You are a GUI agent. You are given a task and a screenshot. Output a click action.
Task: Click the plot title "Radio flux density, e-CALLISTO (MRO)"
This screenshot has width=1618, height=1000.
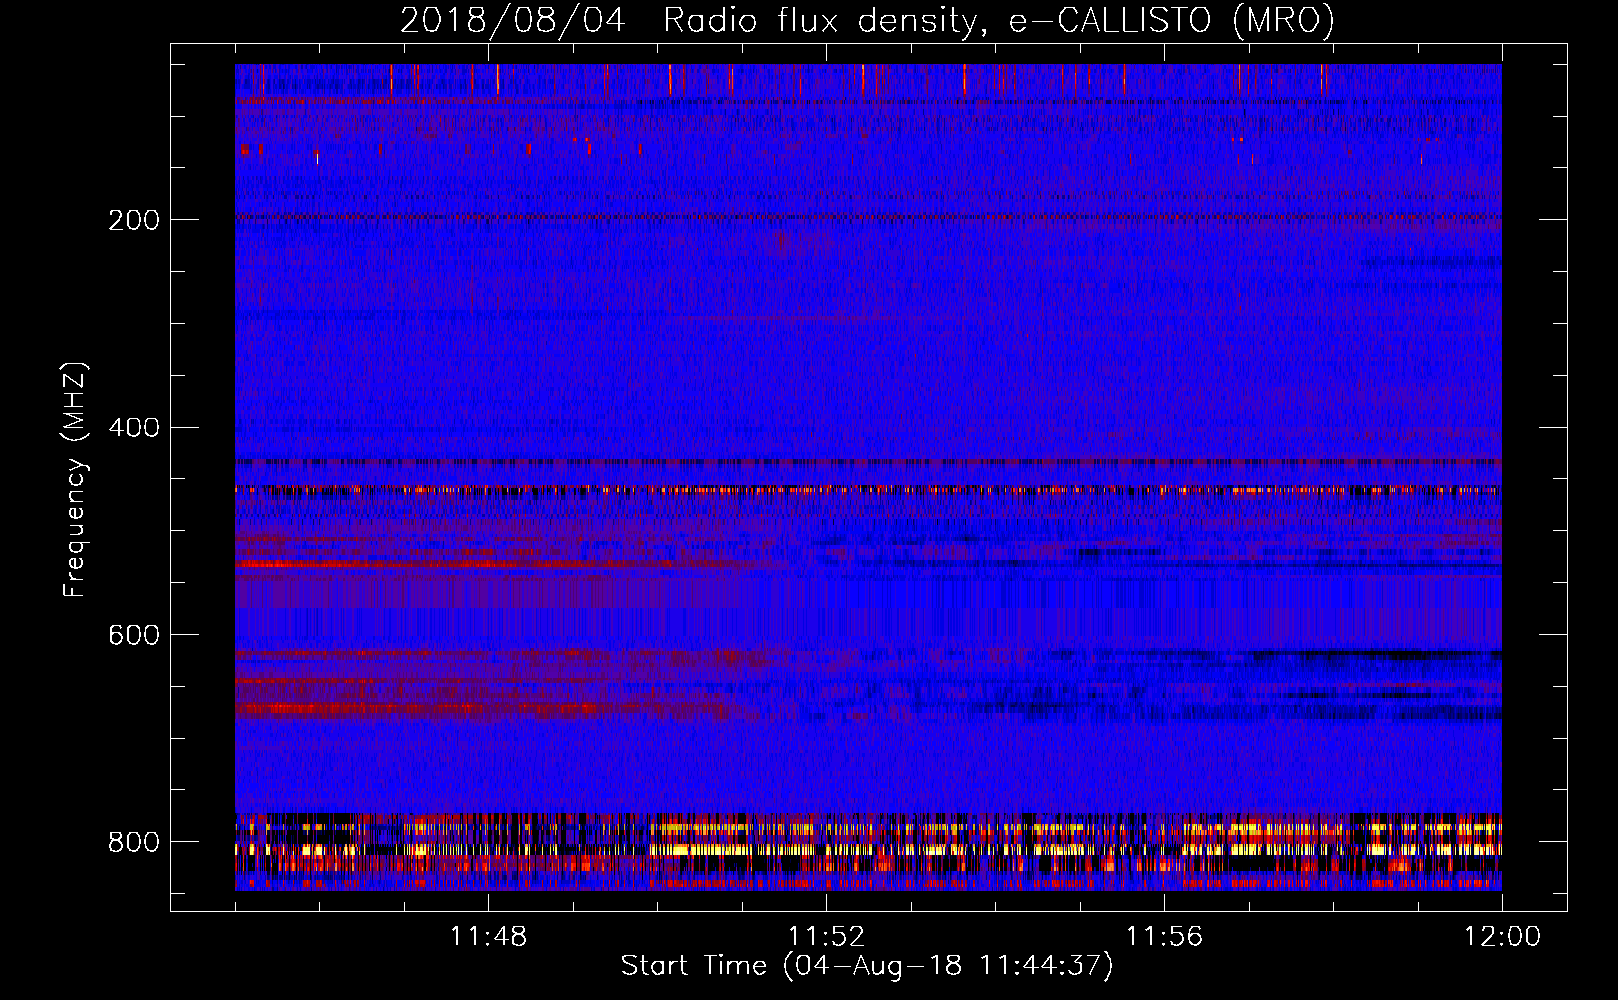(999, 20)
